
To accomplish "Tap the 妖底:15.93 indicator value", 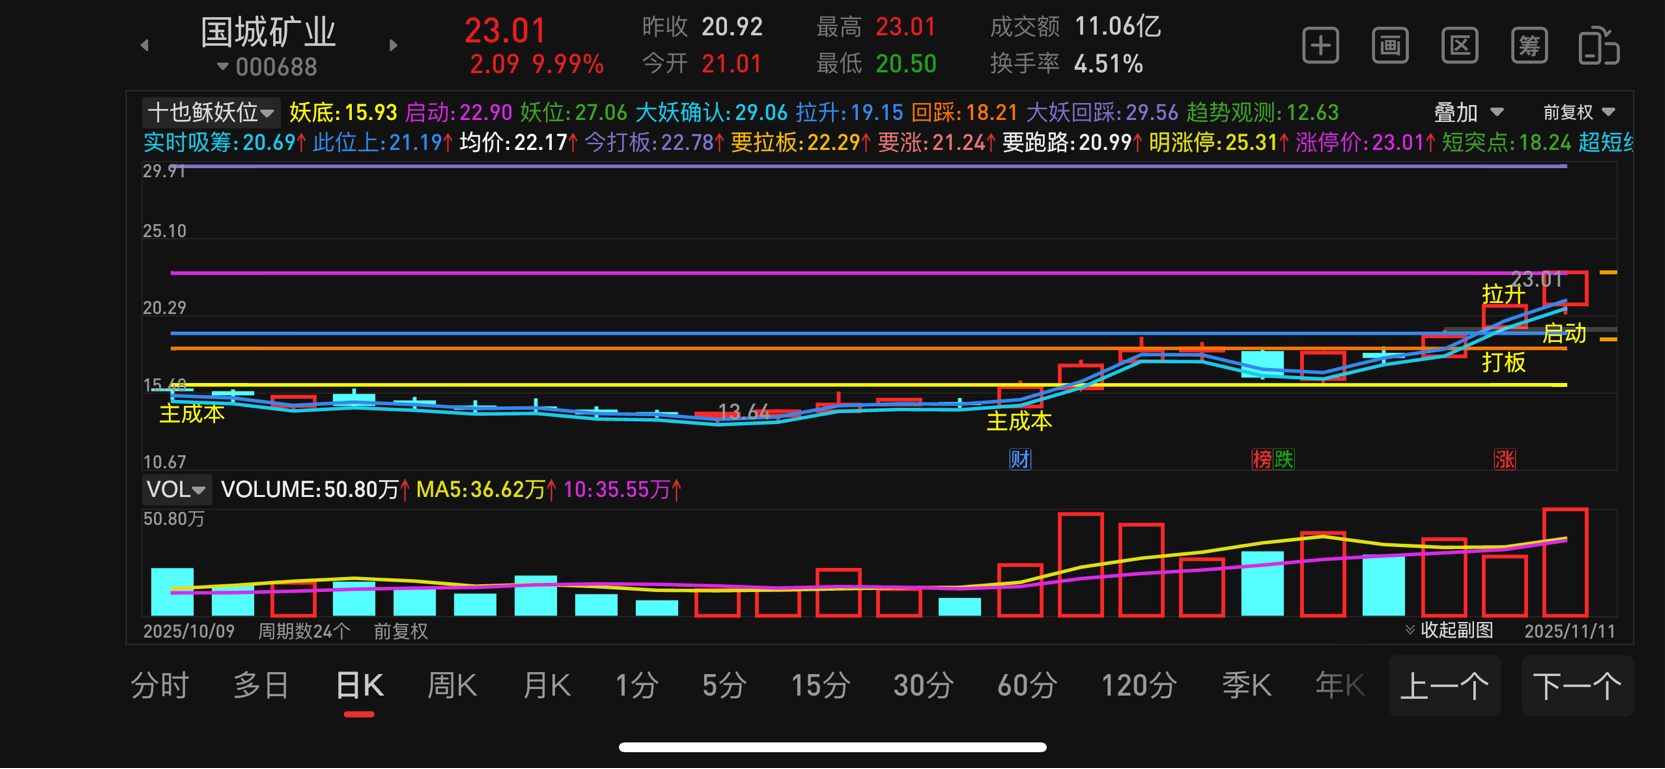I will click(x=343, y=113).
